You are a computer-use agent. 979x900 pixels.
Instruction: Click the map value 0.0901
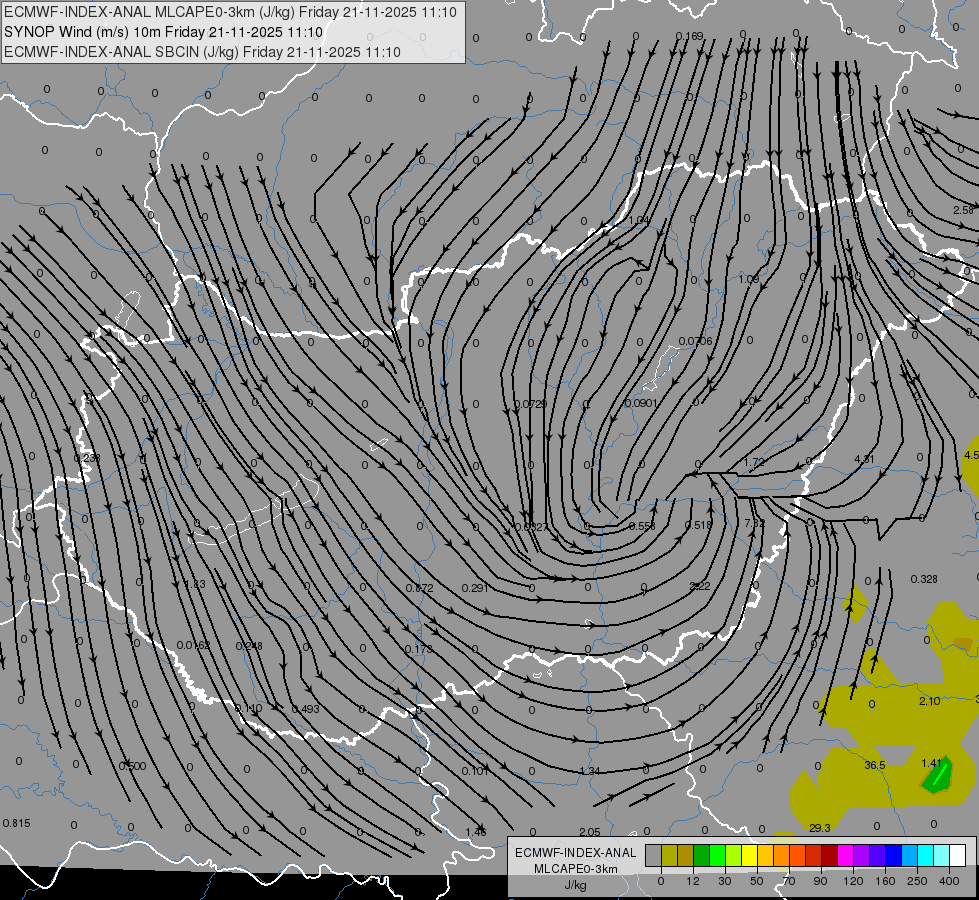[x=641, y=403]
